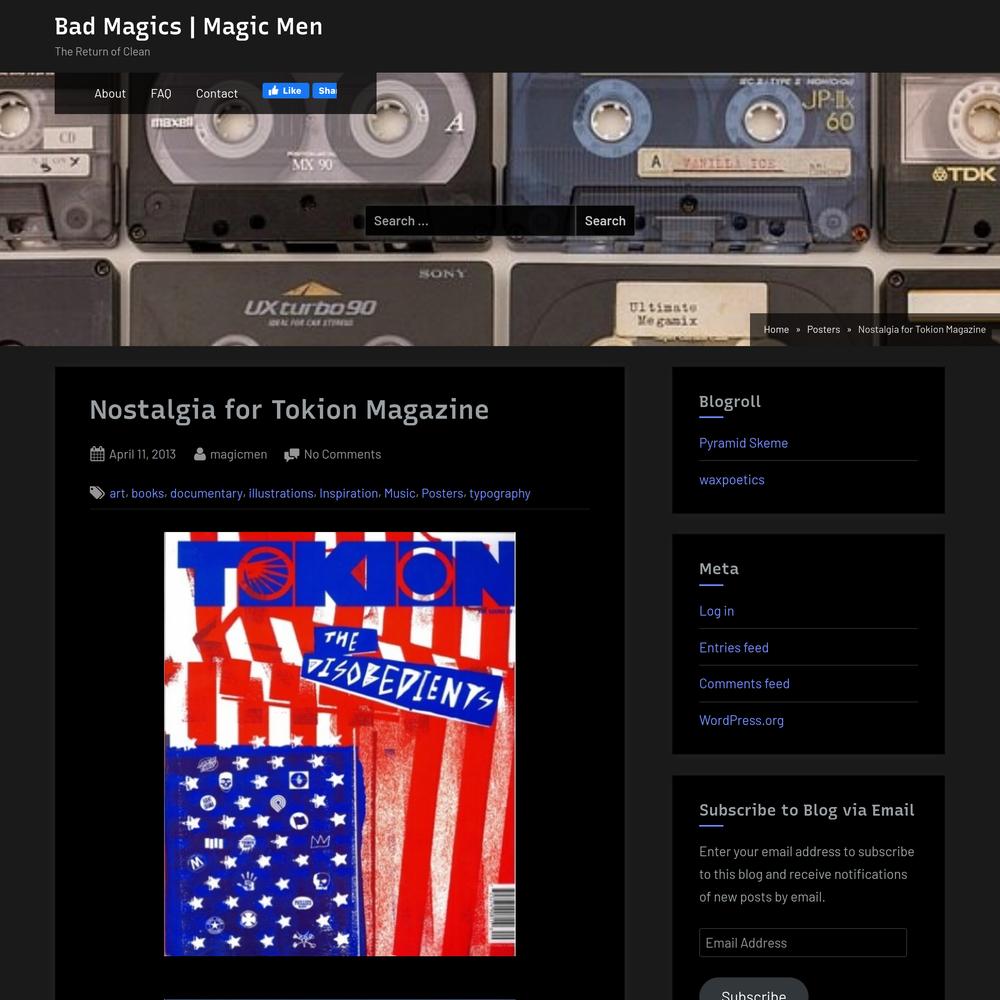
Task: Open the Bad Magics | Magic Men site title
Action: pyautogui.click(x=188, y=27)
